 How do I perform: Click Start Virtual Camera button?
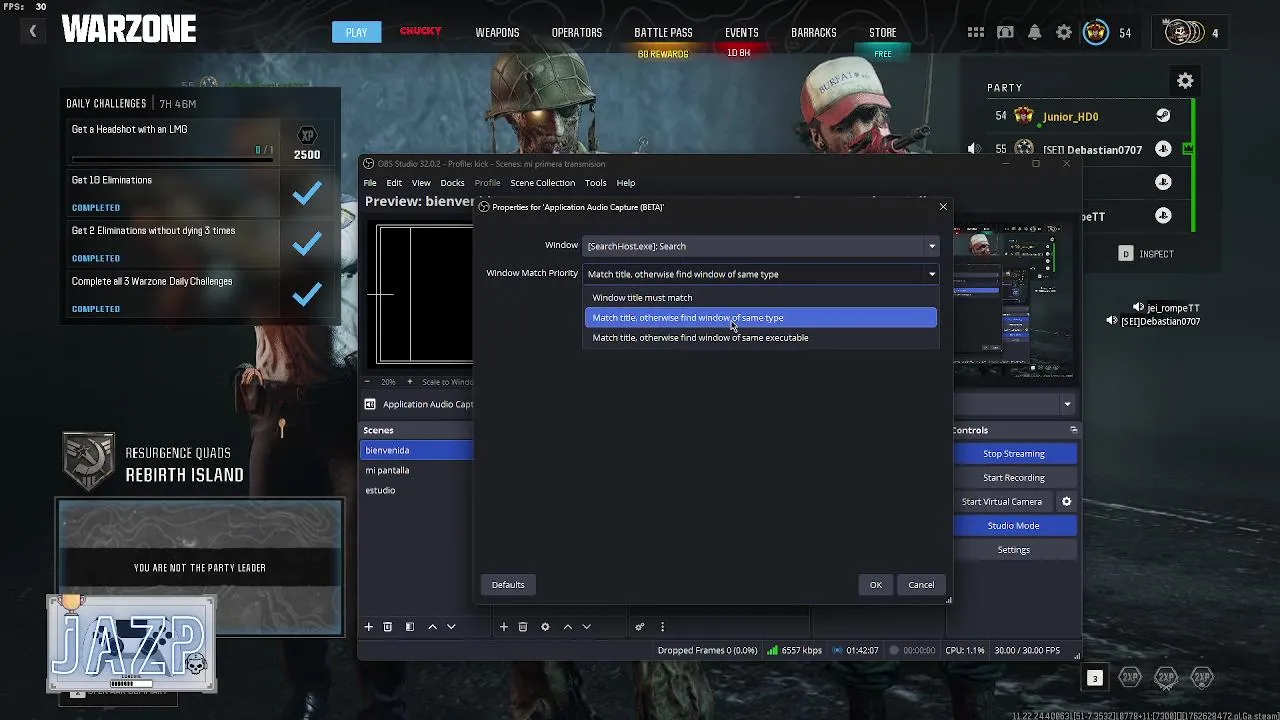1001,502
